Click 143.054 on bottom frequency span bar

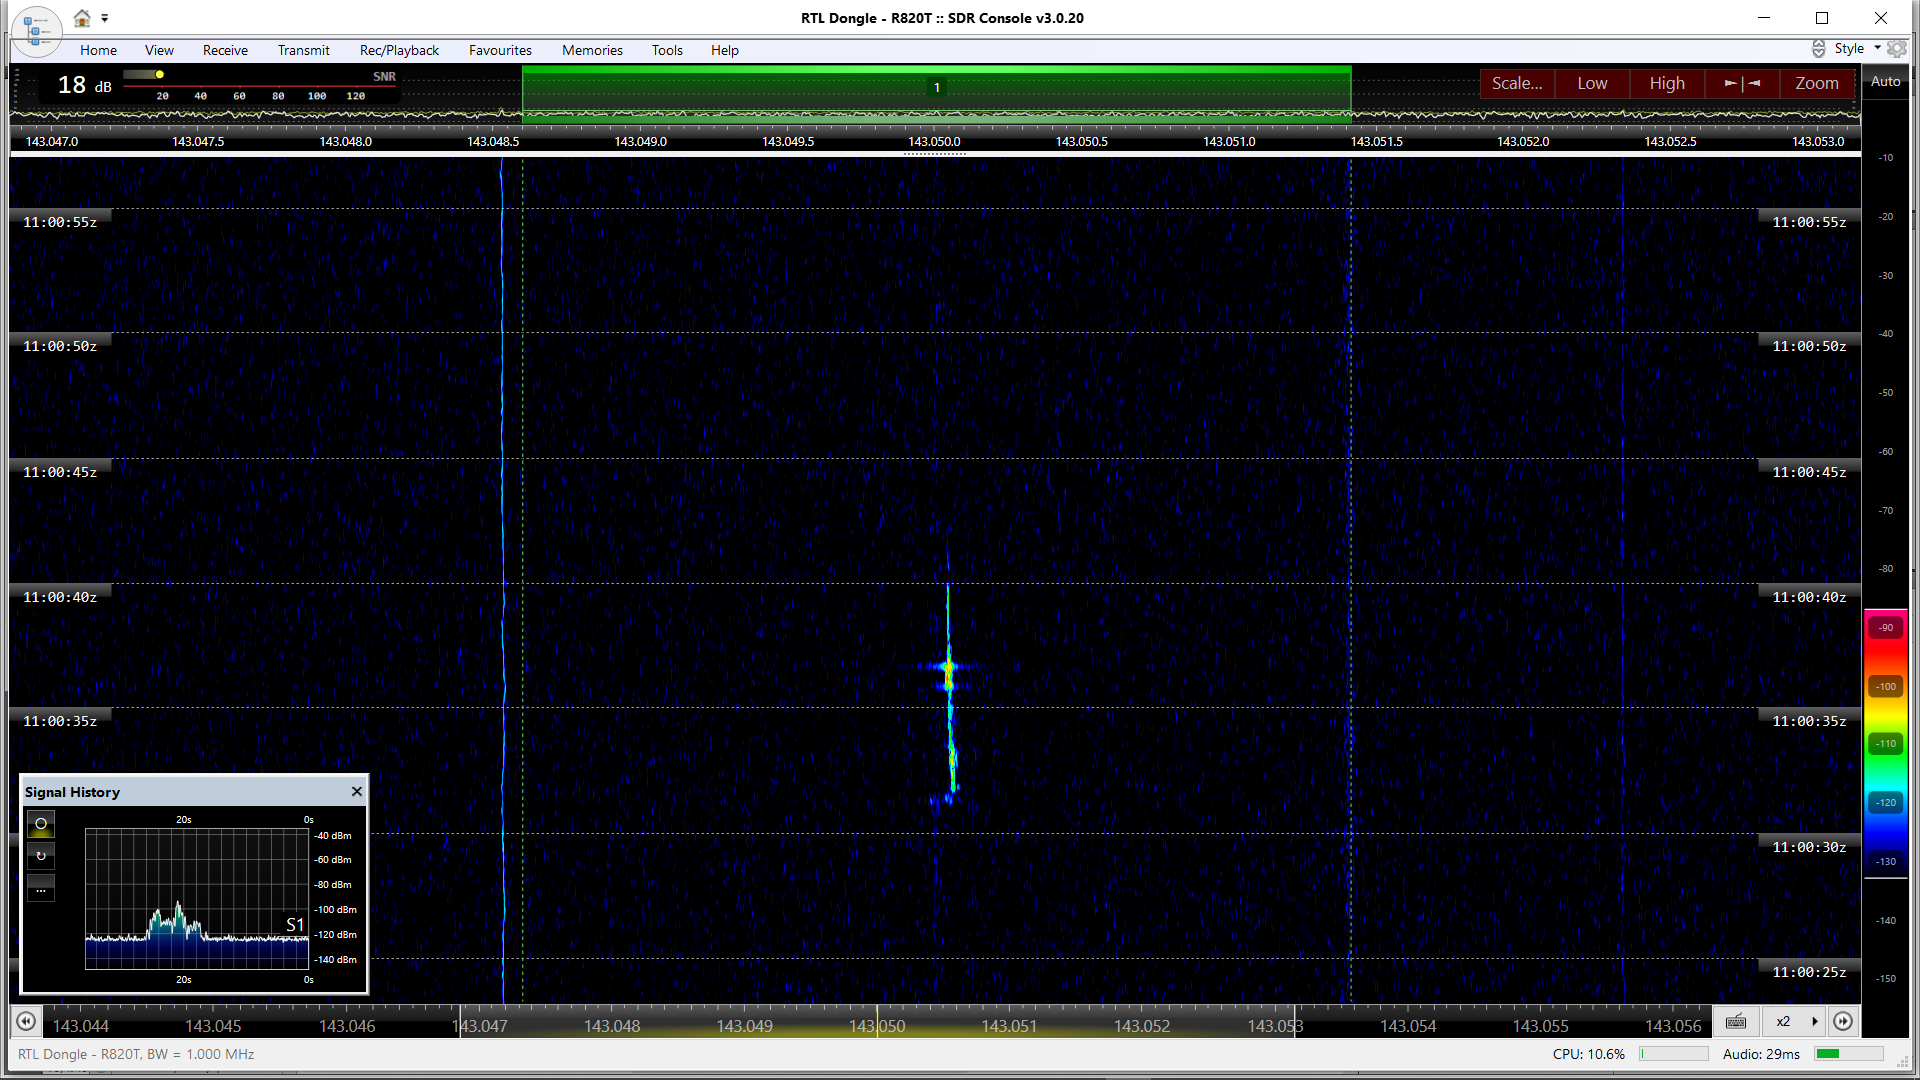1408,1026
